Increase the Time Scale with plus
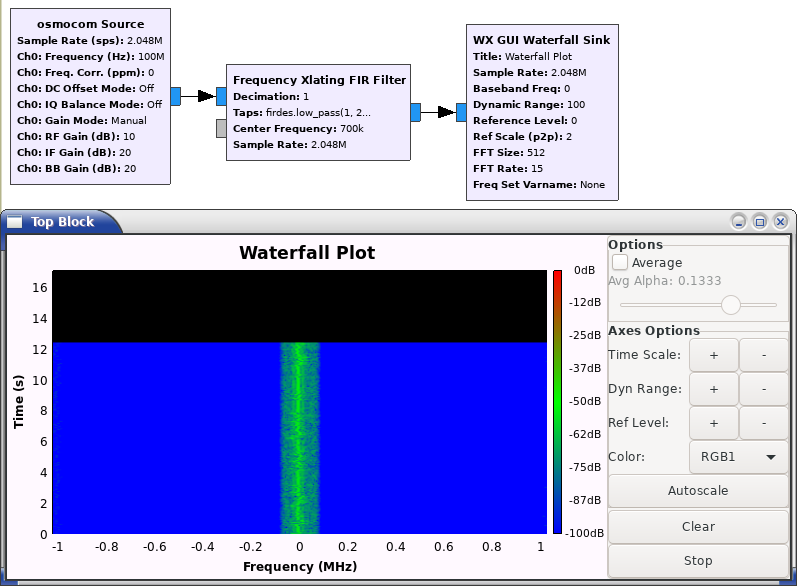Image resolution: width=797 pixels, height=586 pixels. coord(713,355)
